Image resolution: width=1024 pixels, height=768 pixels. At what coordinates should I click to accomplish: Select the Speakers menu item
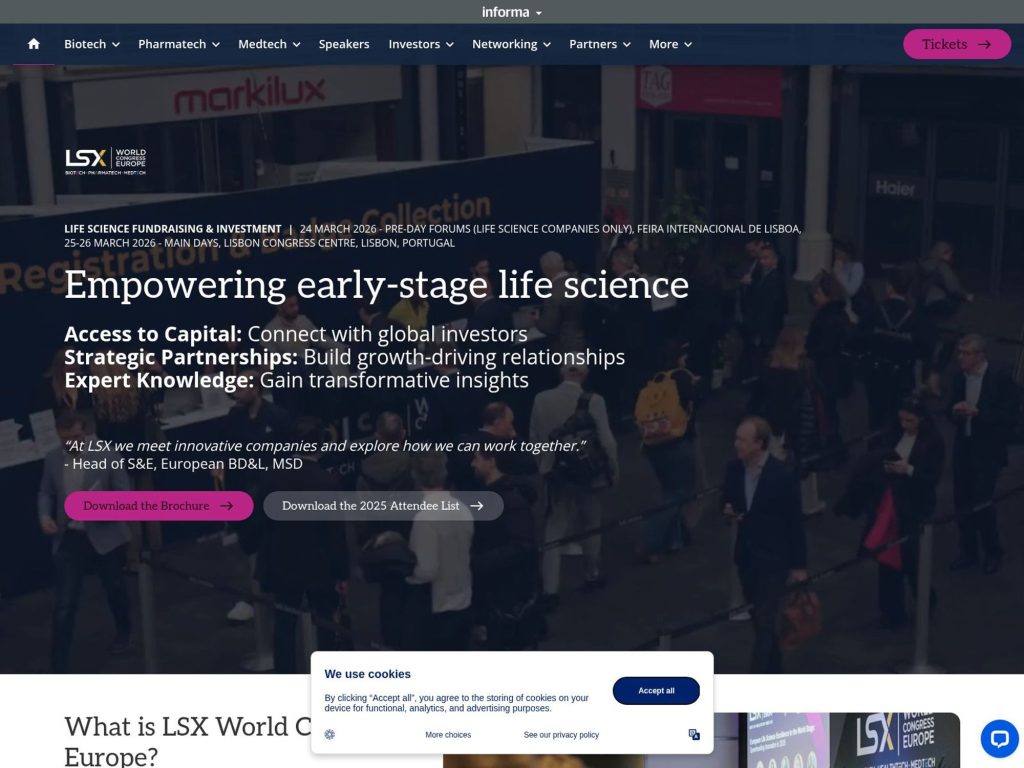click(344, 44)
